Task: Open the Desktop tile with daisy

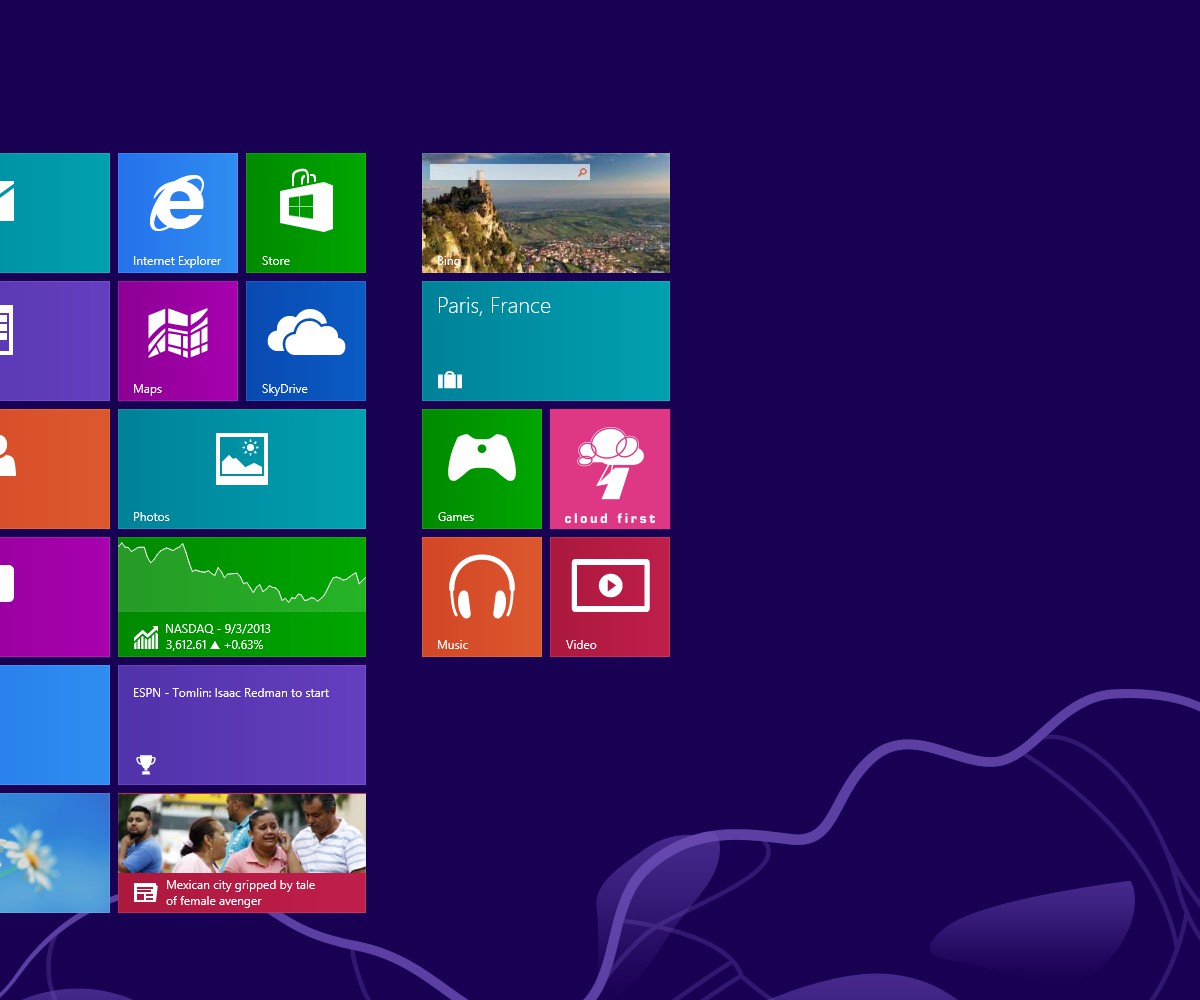Action: 55,853
